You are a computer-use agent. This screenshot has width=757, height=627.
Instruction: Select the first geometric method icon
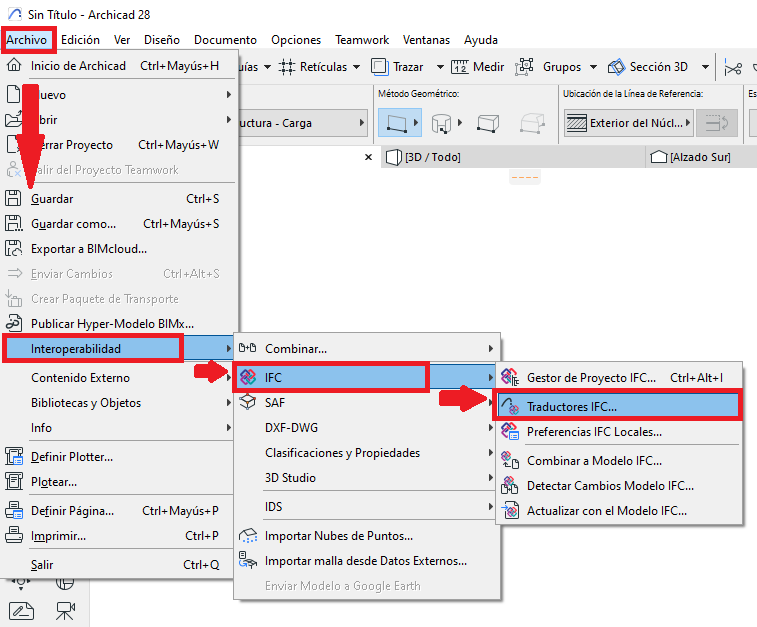pos(399,123)
